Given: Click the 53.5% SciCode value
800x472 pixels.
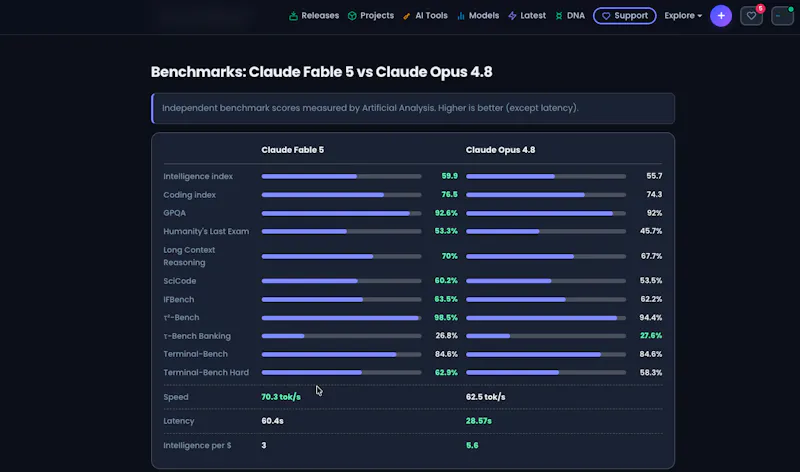Looking at the screenshot, I should pos(651,281).
